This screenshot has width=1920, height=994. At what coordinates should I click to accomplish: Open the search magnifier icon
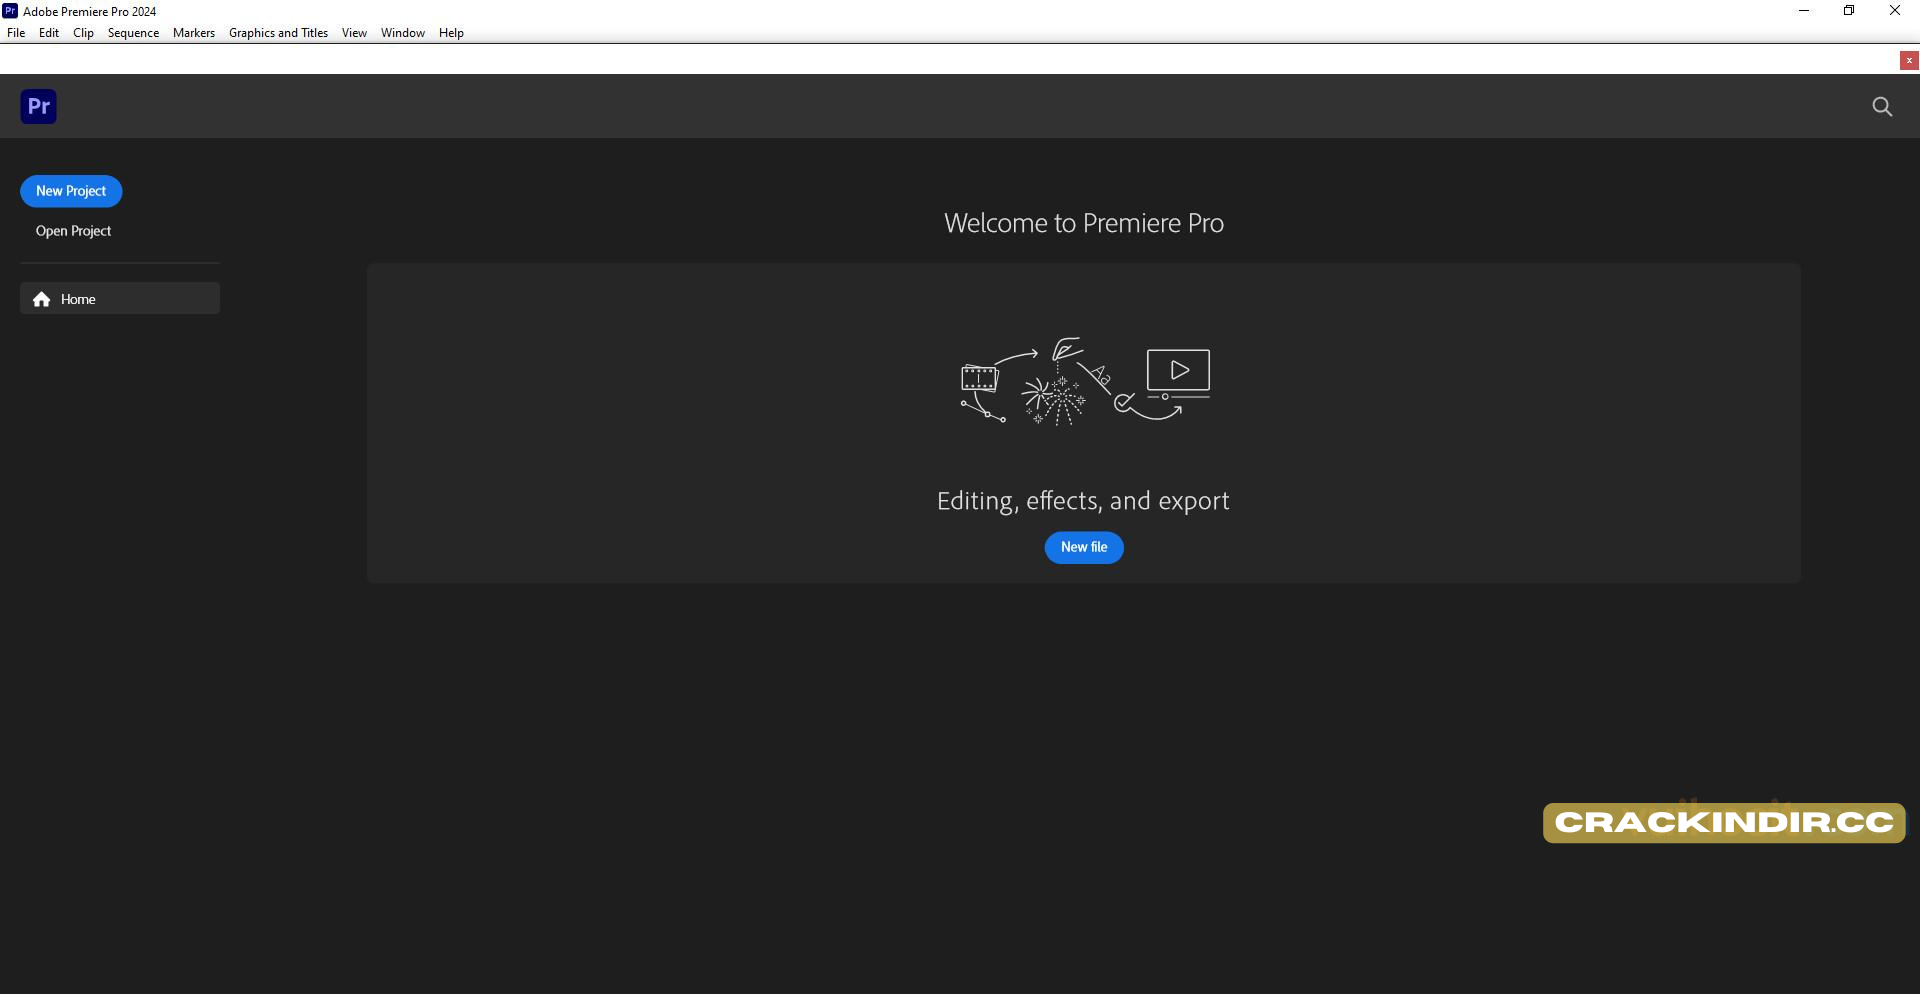[x=1882, y=106]
